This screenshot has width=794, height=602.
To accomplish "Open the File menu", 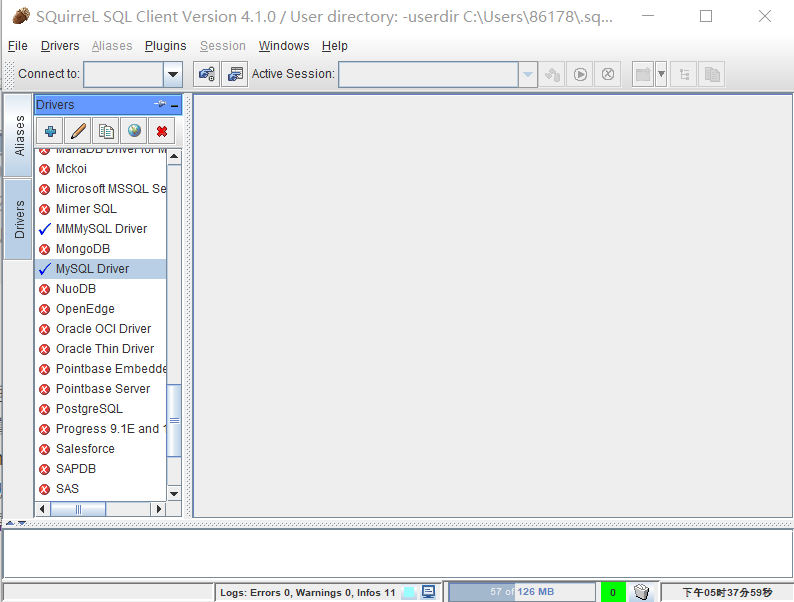I will [x=18, y=46].
